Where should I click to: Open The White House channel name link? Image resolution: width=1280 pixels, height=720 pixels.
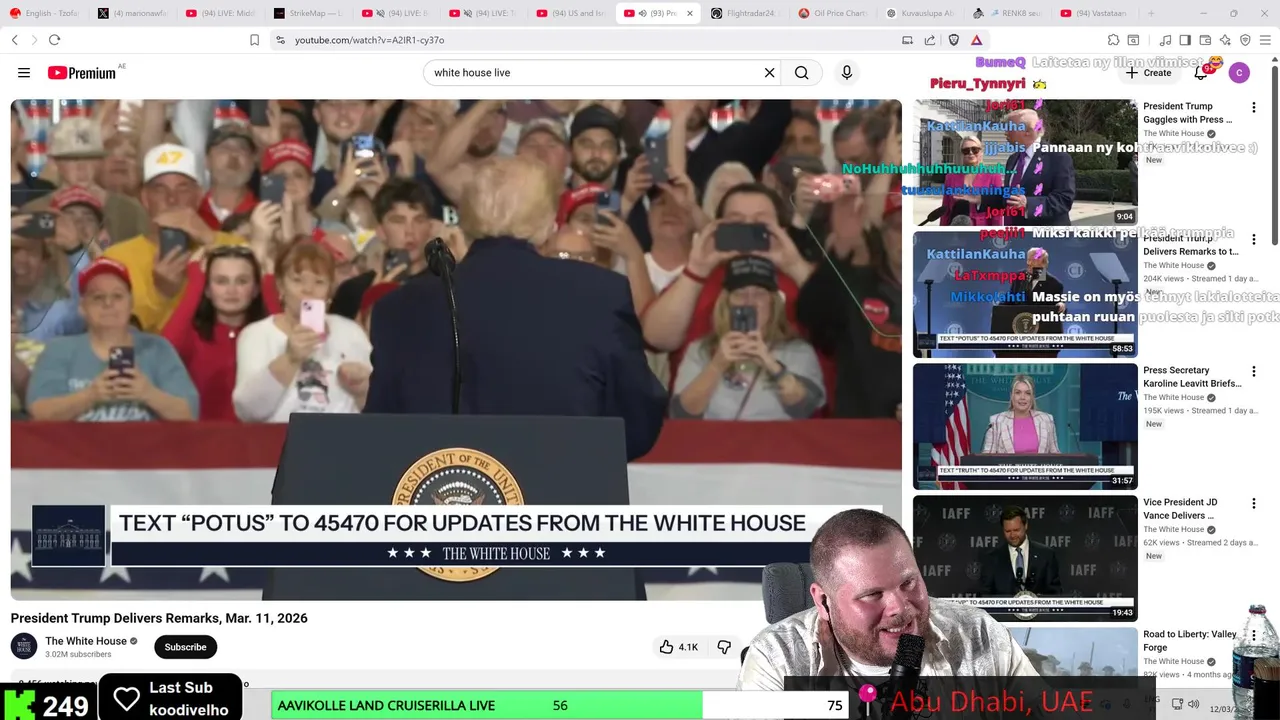tap(86, 641)
